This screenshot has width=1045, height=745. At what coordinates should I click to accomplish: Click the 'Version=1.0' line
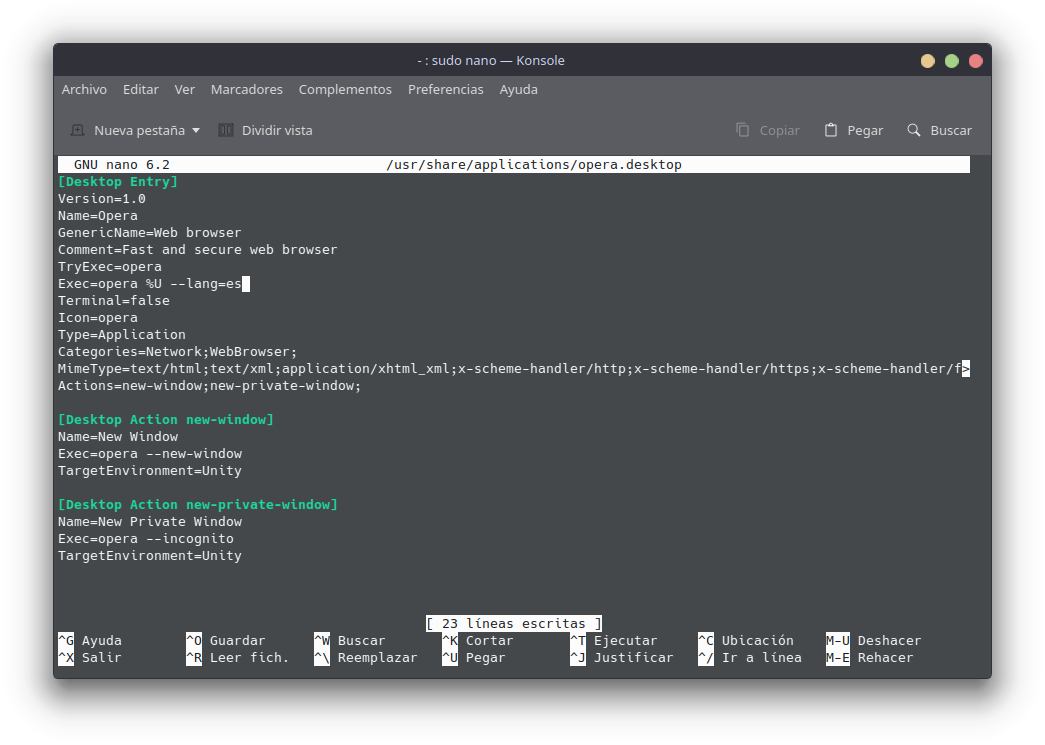click(102, 199)
